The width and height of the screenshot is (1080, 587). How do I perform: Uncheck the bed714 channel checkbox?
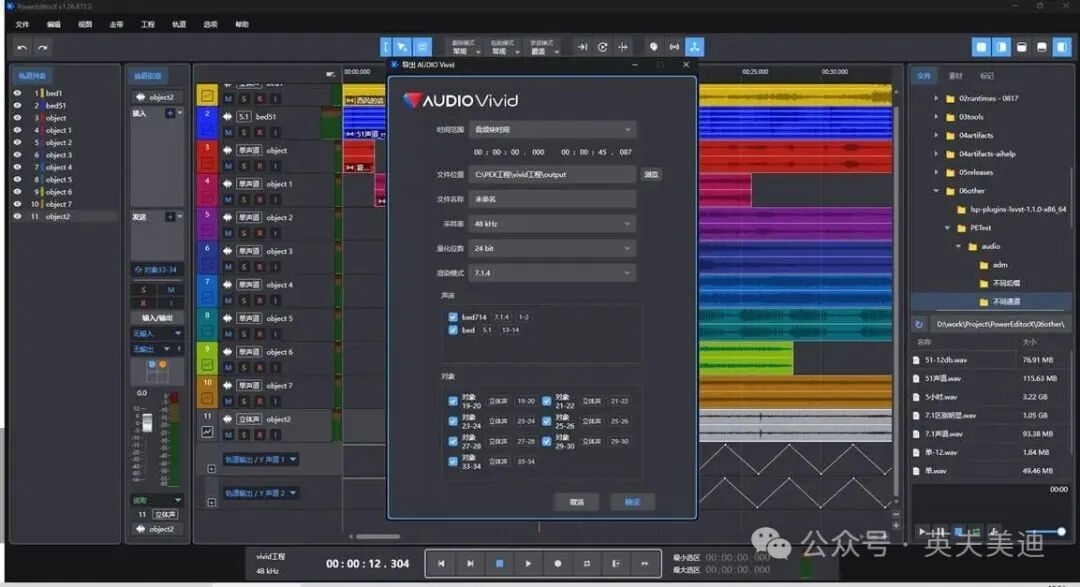[453, 317]
